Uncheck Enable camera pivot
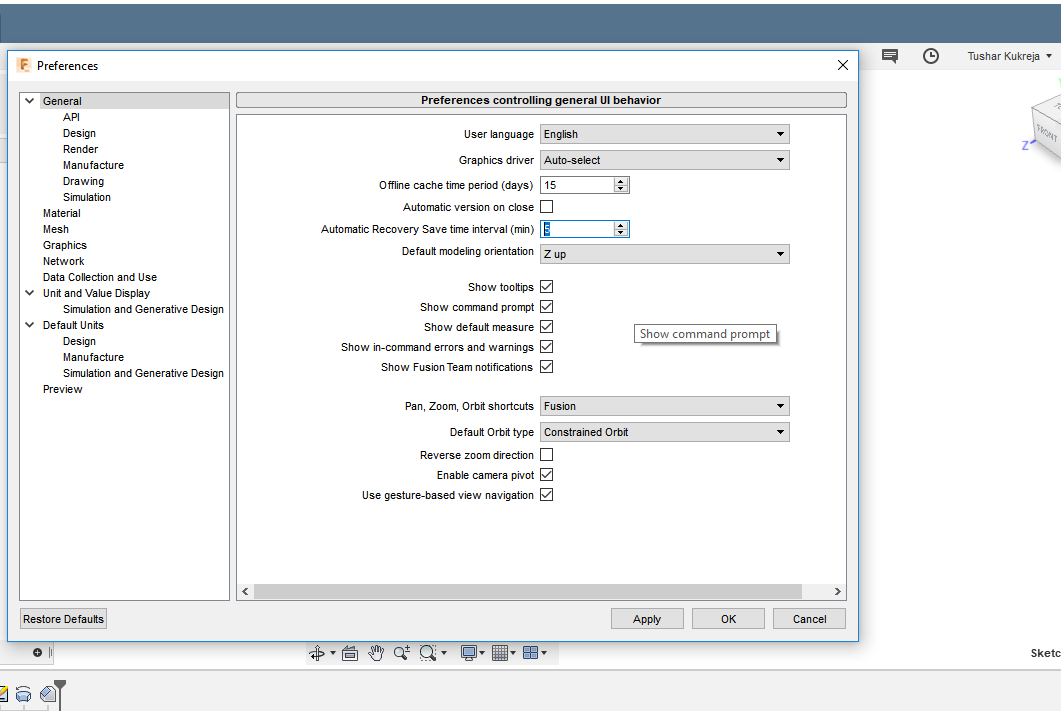This screenshot has height=711, width=1061. 547,475
